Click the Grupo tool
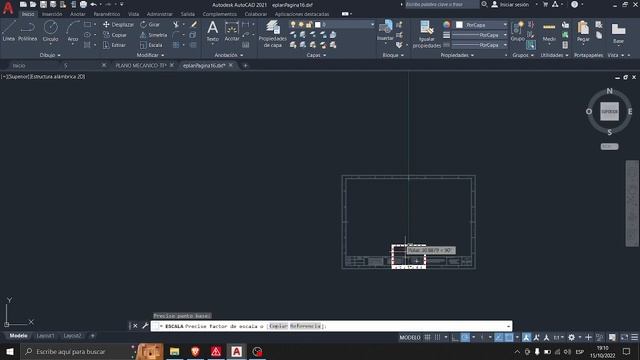The width and height of the screenshot is (640, 360). point(518,31)
